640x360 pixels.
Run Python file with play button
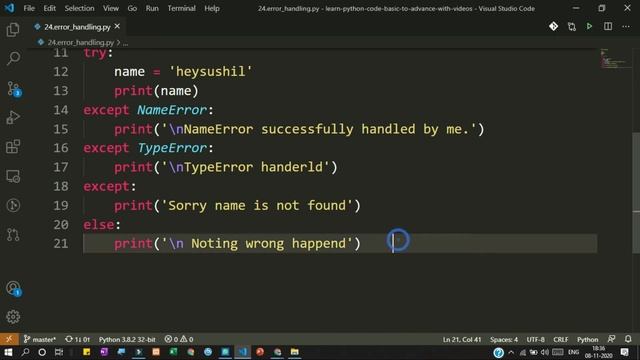(x=589, y=27)
